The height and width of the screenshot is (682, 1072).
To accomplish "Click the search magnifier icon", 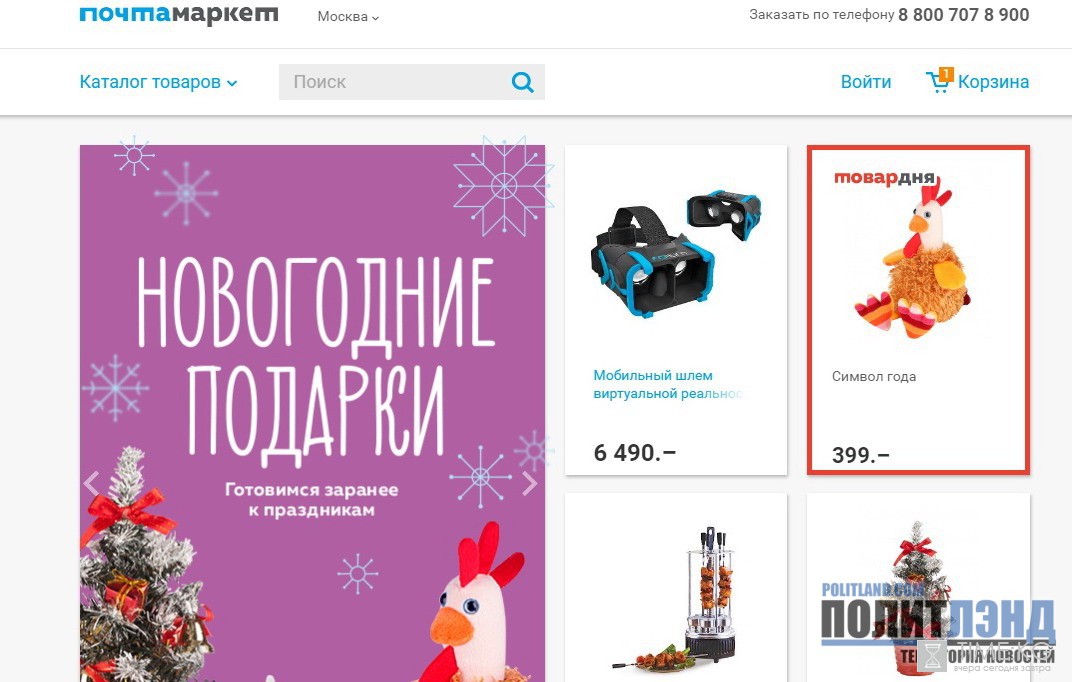I will (x=522, y=83).
